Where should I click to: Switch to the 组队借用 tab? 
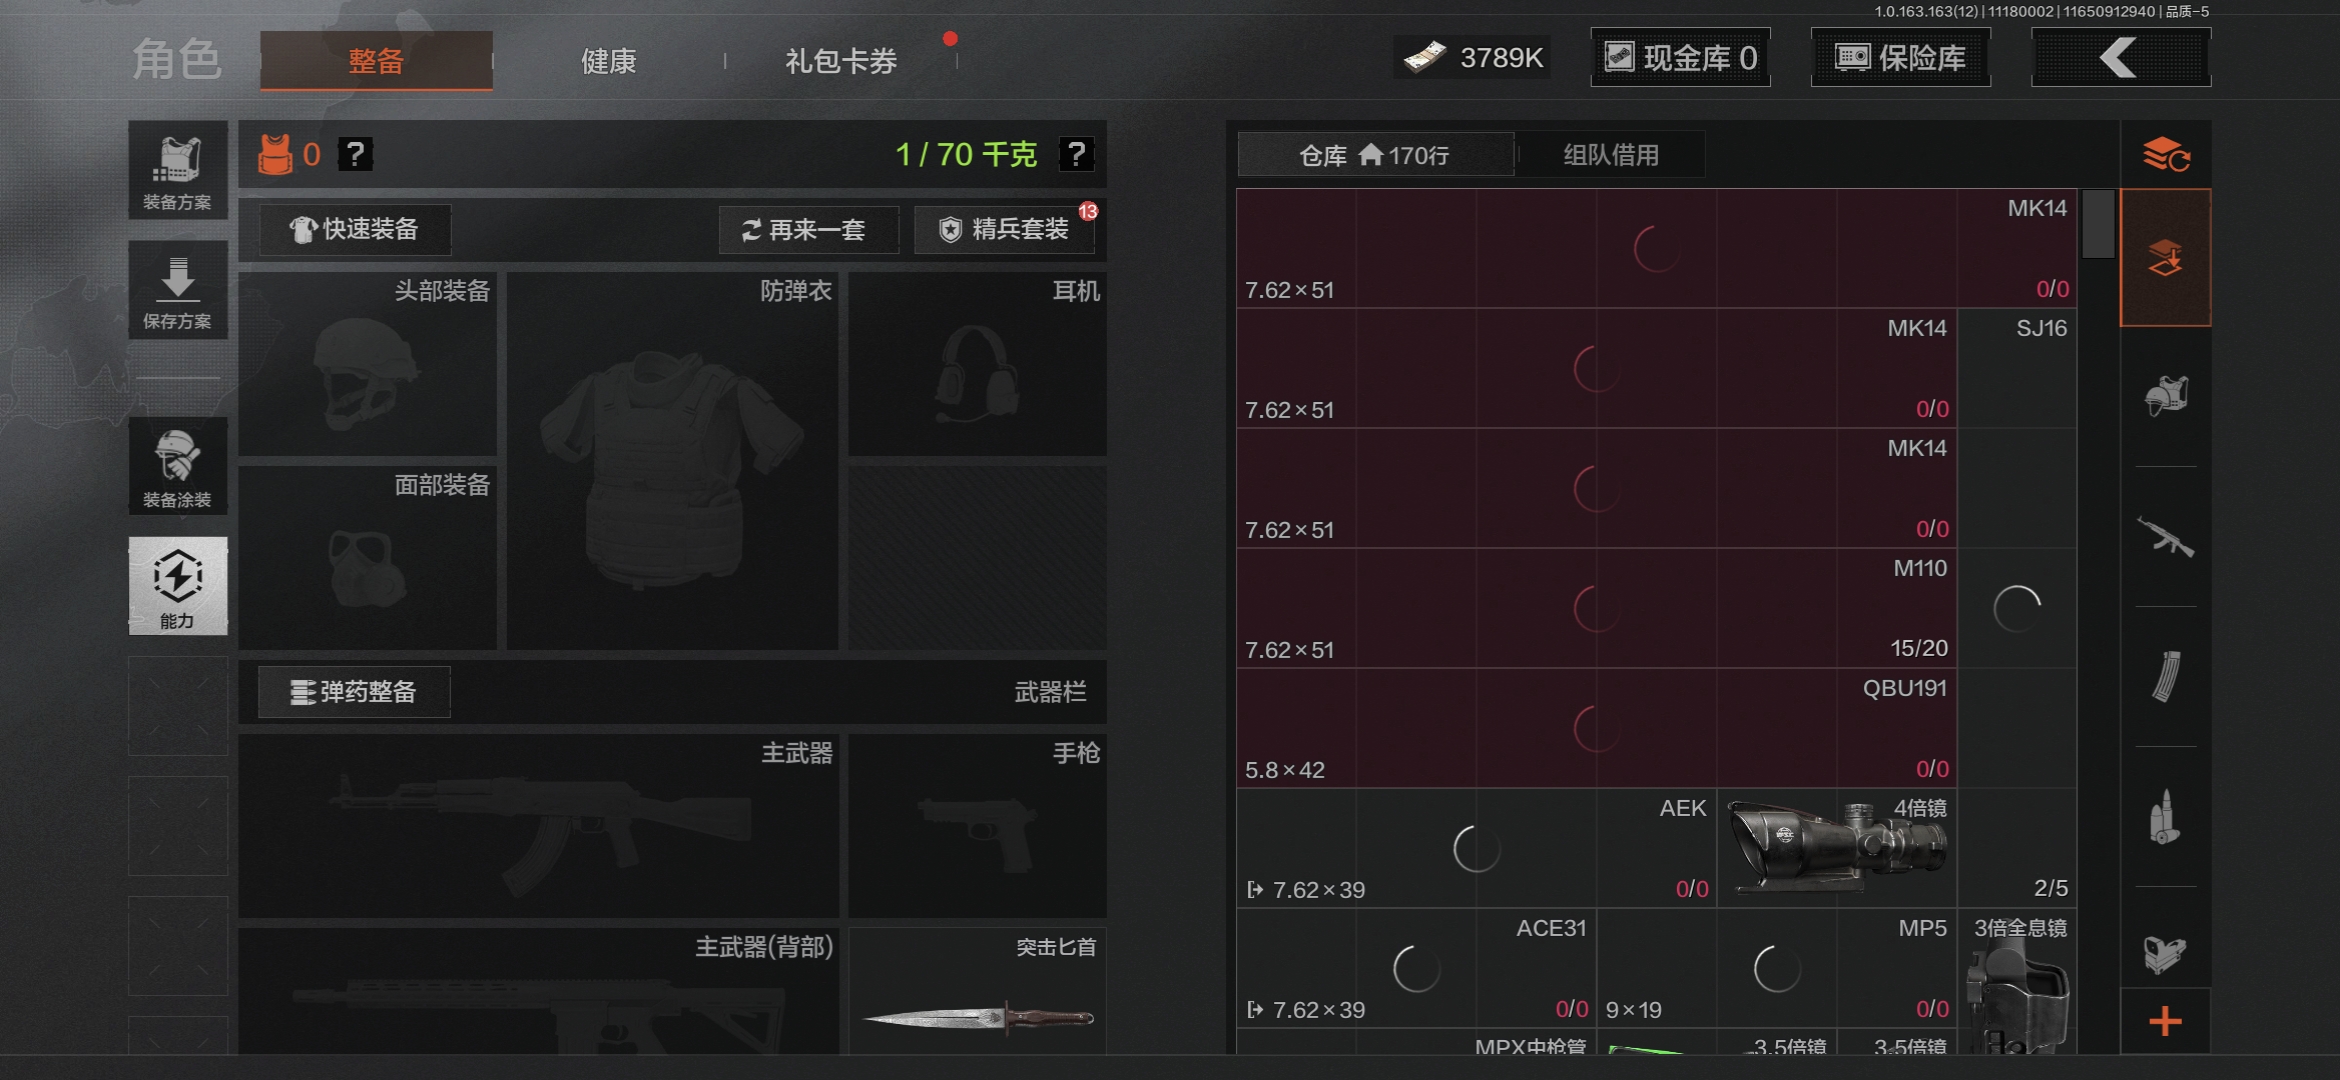pos(1610,153)
